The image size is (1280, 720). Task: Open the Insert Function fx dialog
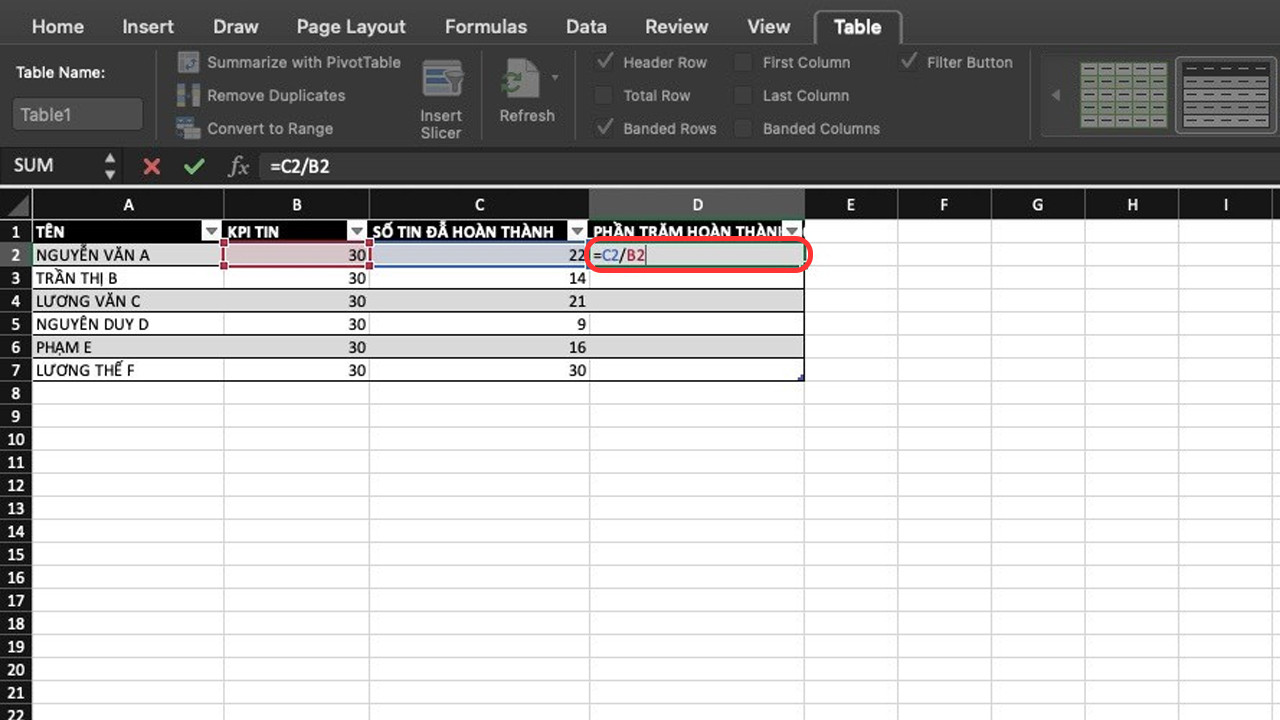click(238, 166)
